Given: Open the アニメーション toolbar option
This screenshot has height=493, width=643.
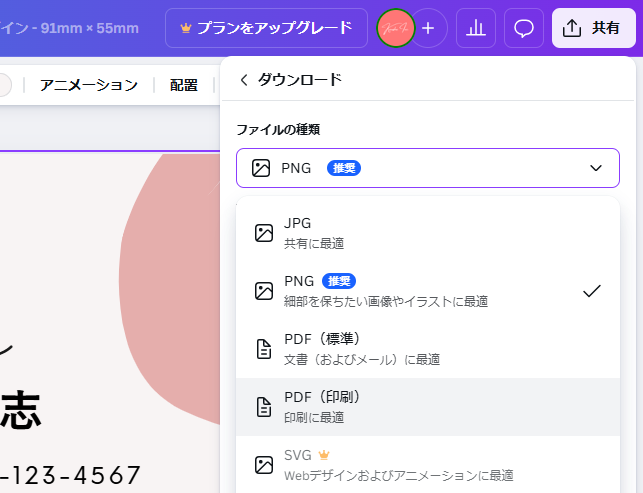Looking at the screenshot, I should tap(89, 85).
